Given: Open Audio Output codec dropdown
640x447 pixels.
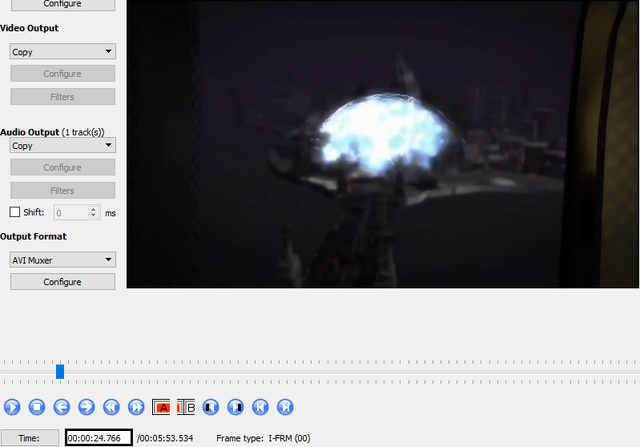Looking at the screenshot, I should (62, 145).
